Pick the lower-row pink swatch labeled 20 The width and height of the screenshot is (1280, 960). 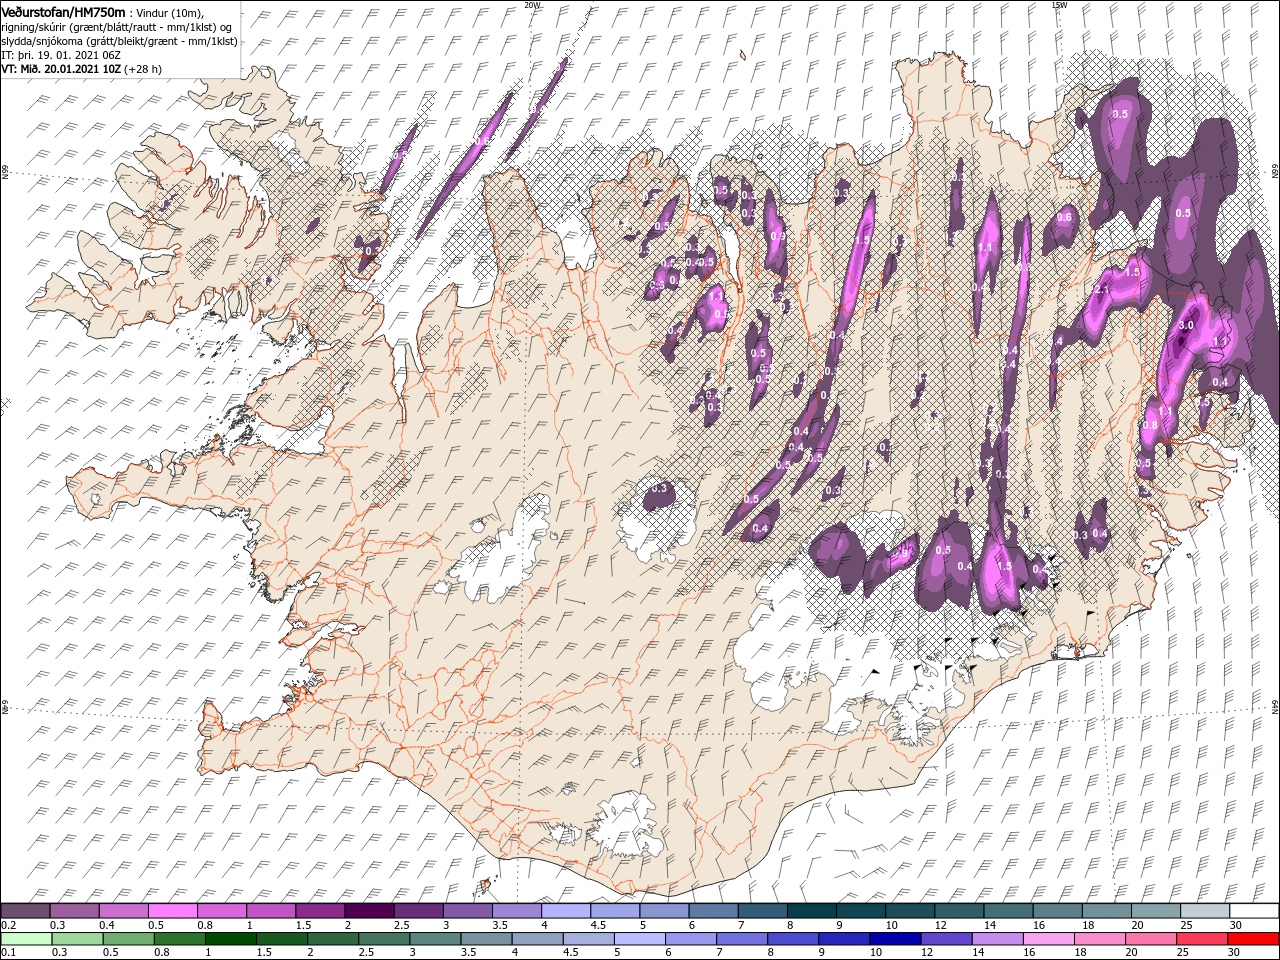click(x=1152, y=938)
